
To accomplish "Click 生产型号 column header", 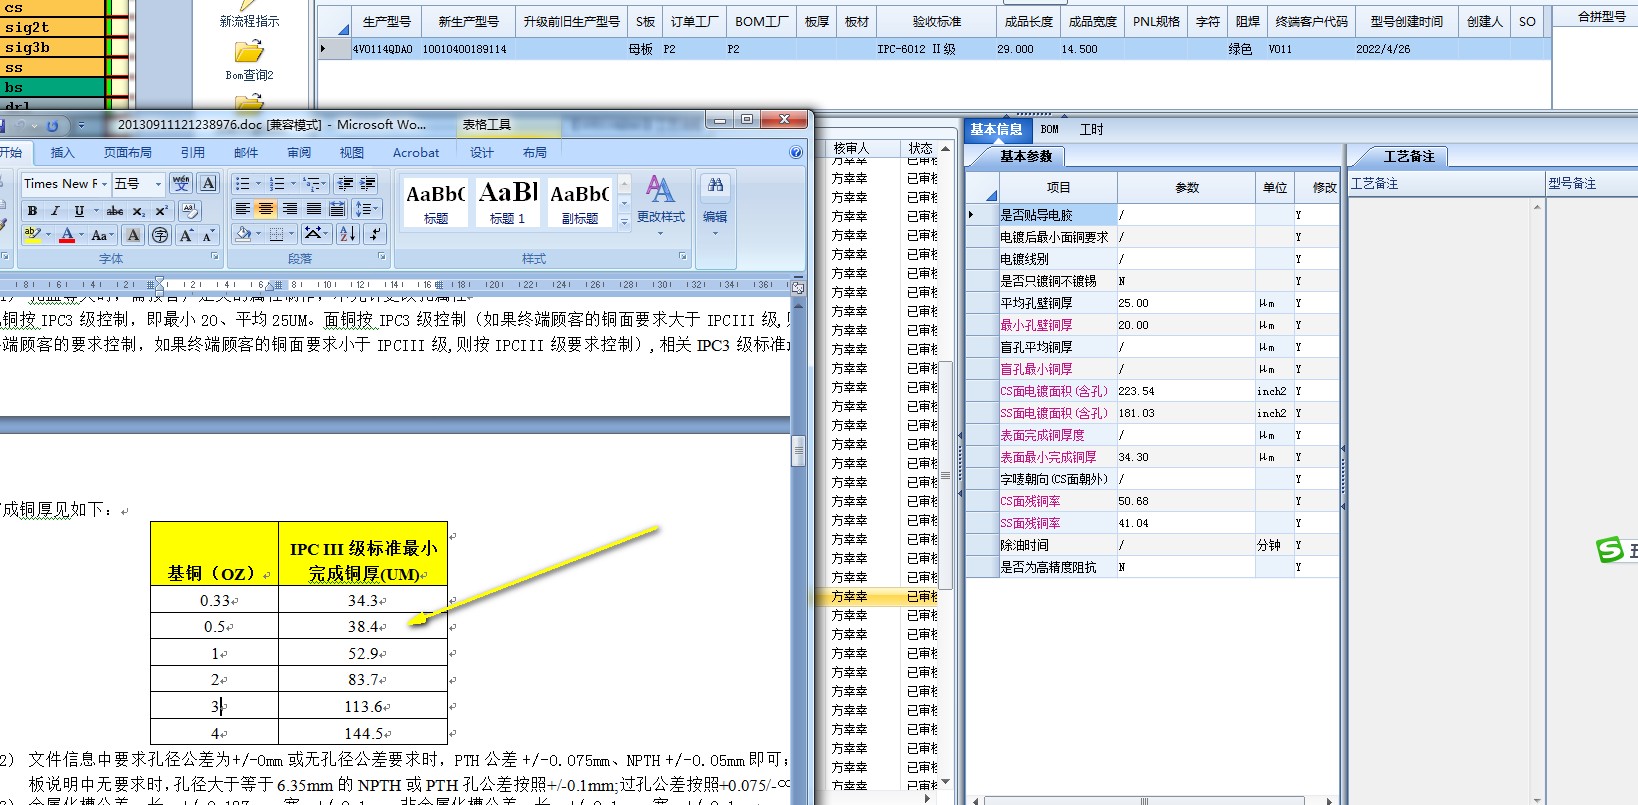I will point(386,21).
